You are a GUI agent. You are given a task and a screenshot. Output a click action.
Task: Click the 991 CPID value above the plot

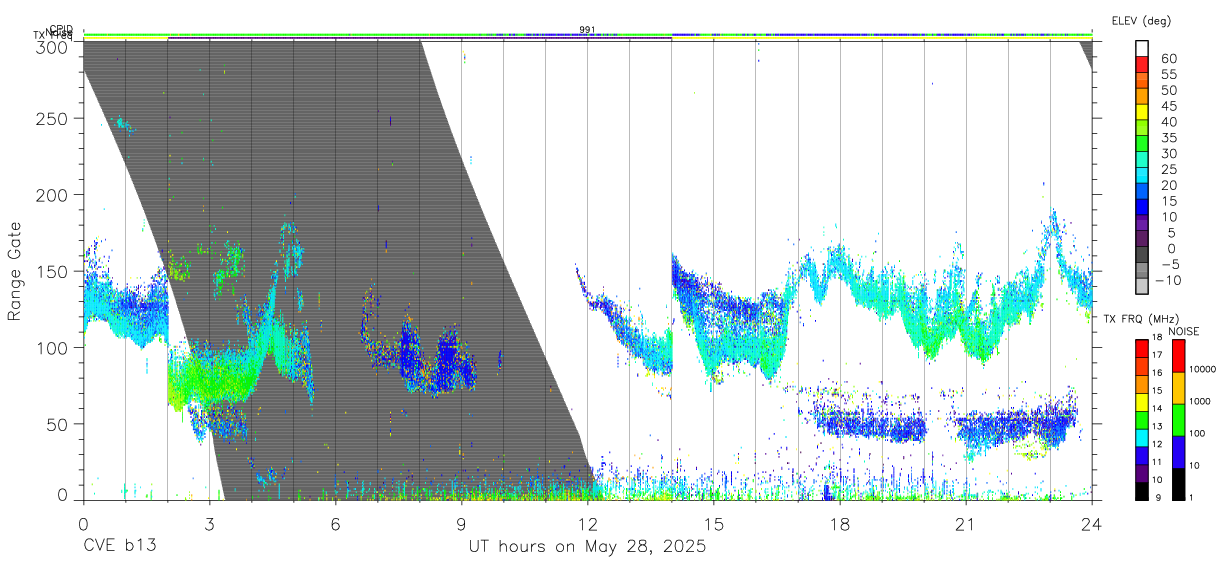[587, 30]
